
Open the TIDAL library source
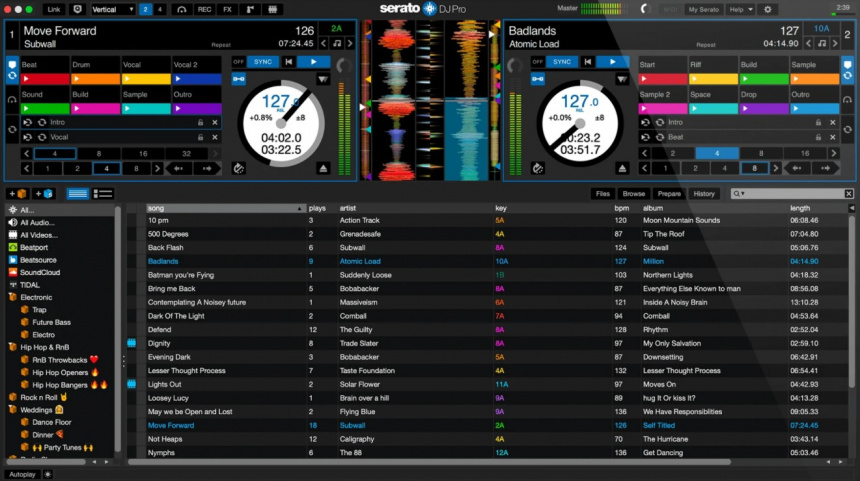(29, 285)
